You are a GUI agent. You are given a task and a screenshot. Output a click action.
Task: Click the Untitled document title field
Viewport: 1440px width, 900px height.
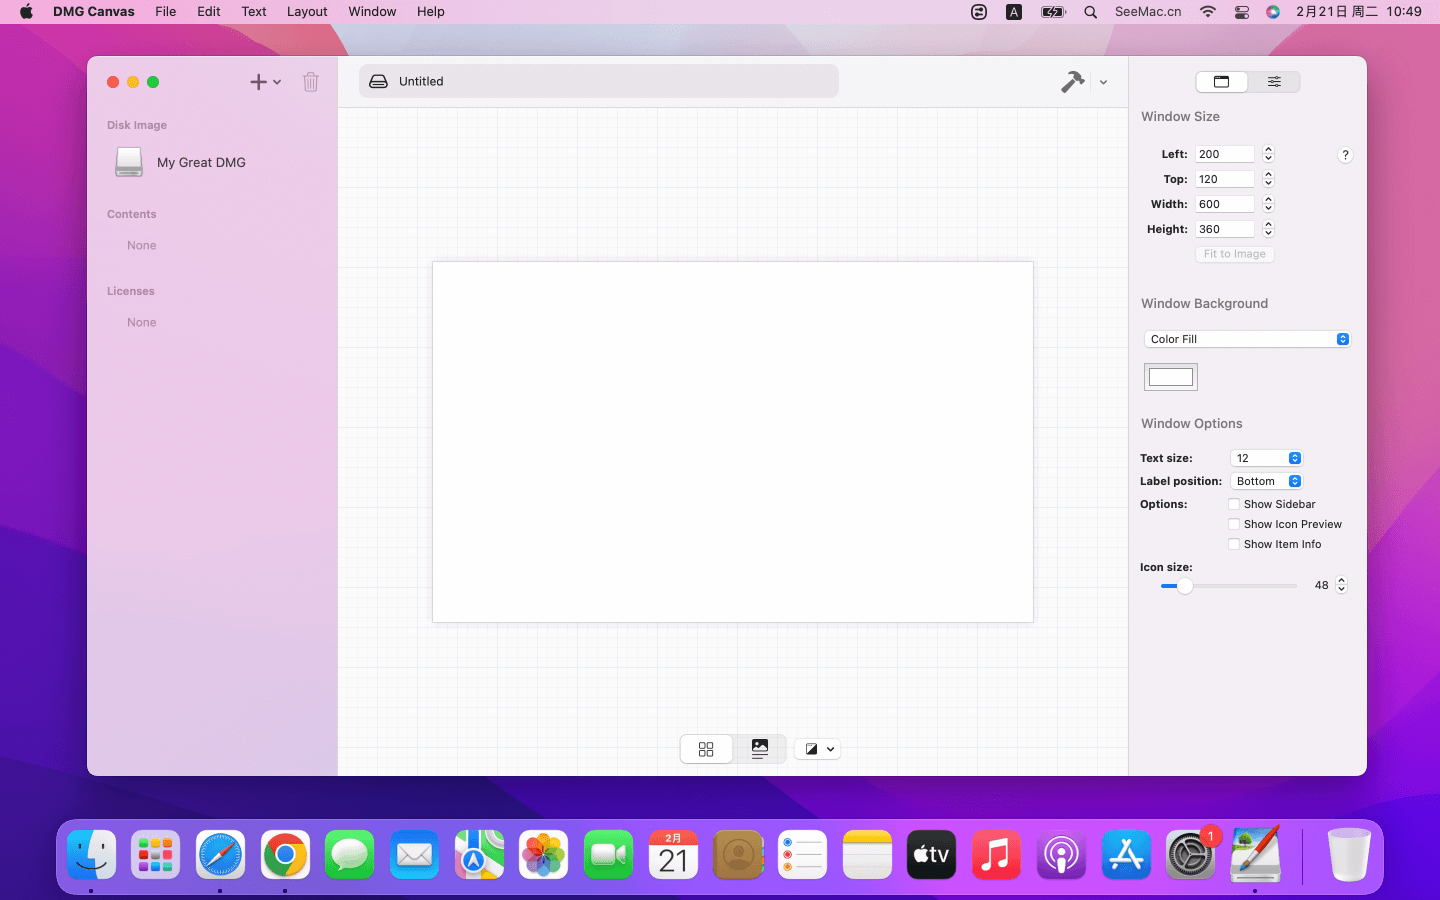click(x=598, y=81)
